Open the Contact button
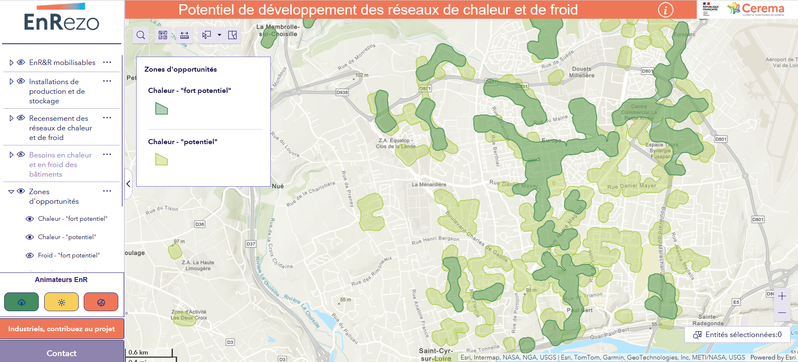 (x=62, y=353)
